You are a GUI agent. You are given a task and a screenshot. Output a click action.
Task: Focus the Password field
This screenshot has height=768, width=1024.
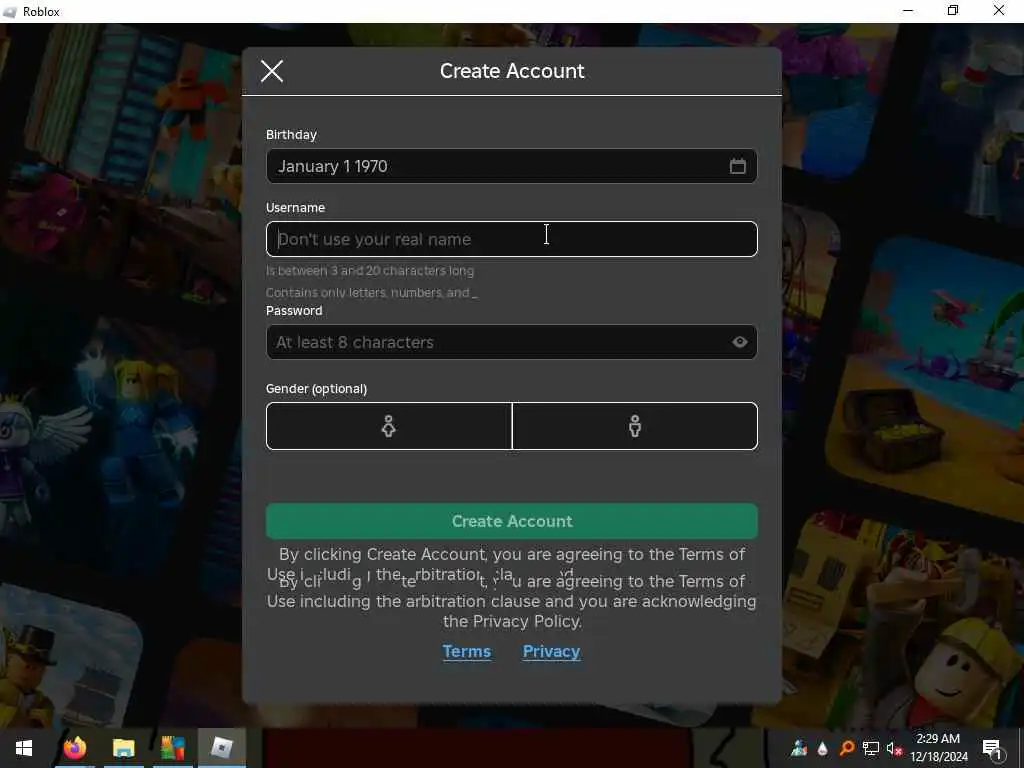pos(511,342)
